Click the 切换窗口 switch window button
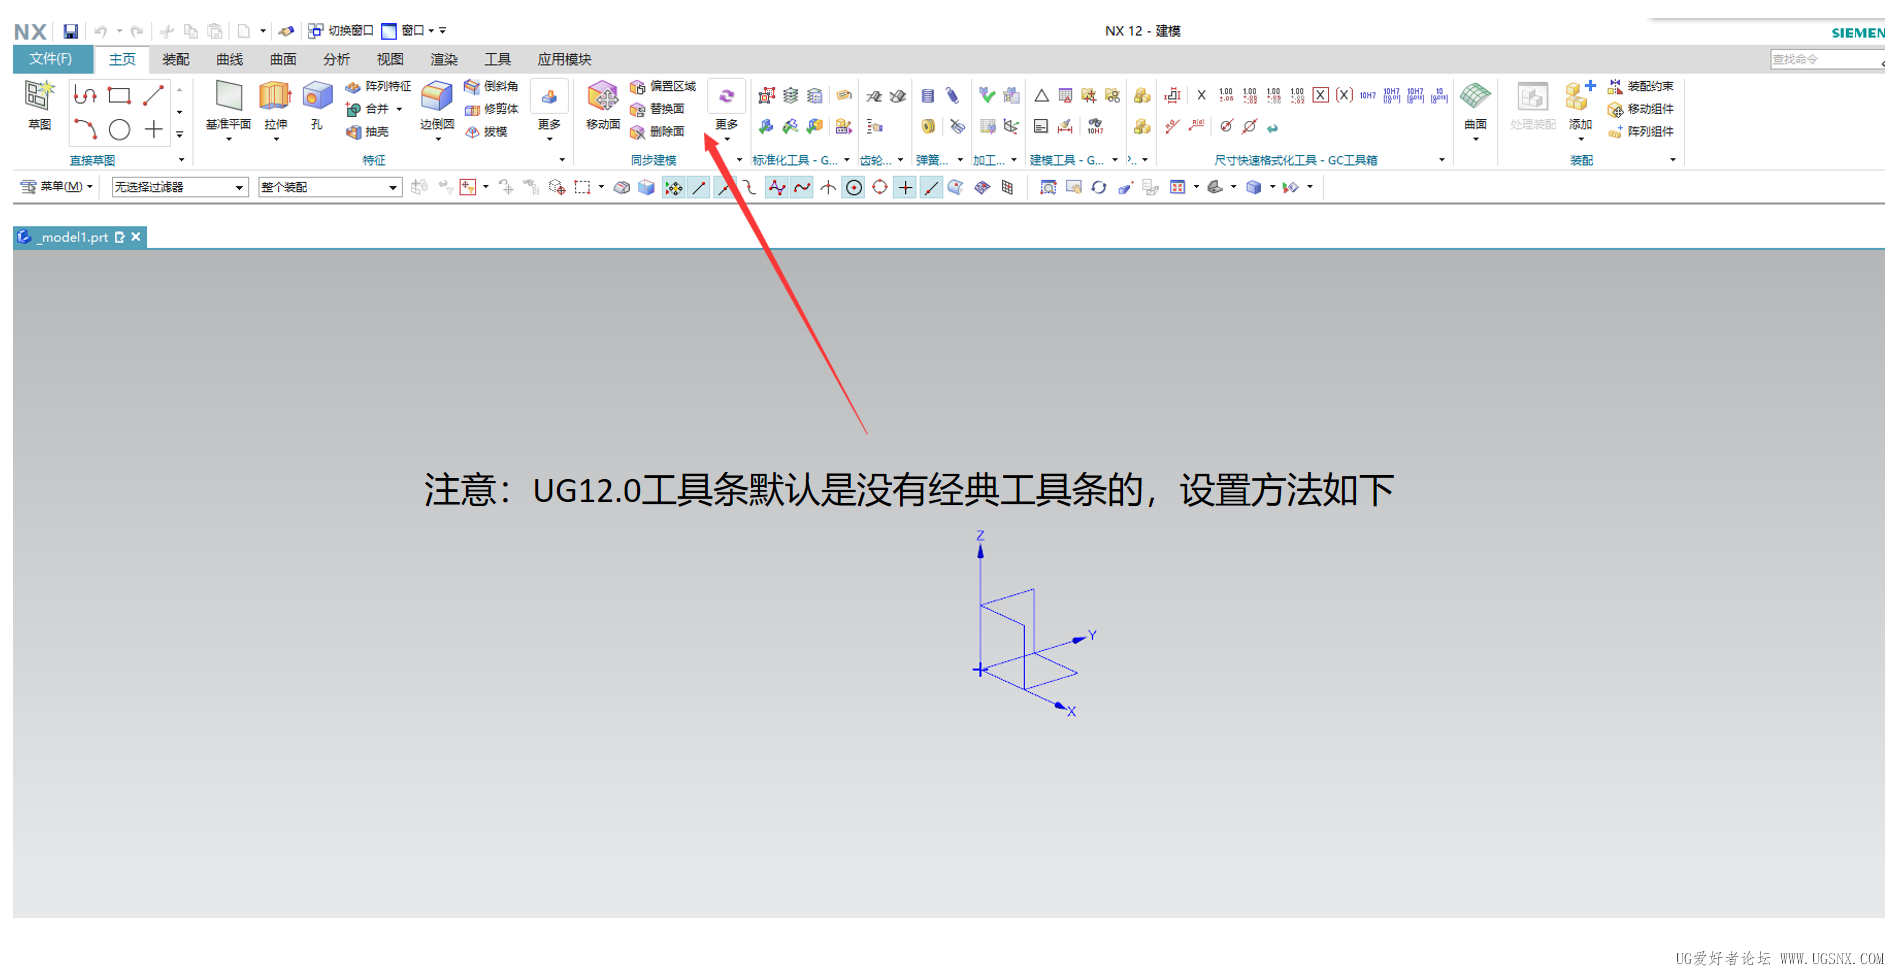Screen dimensions: 1889x971 341,31
